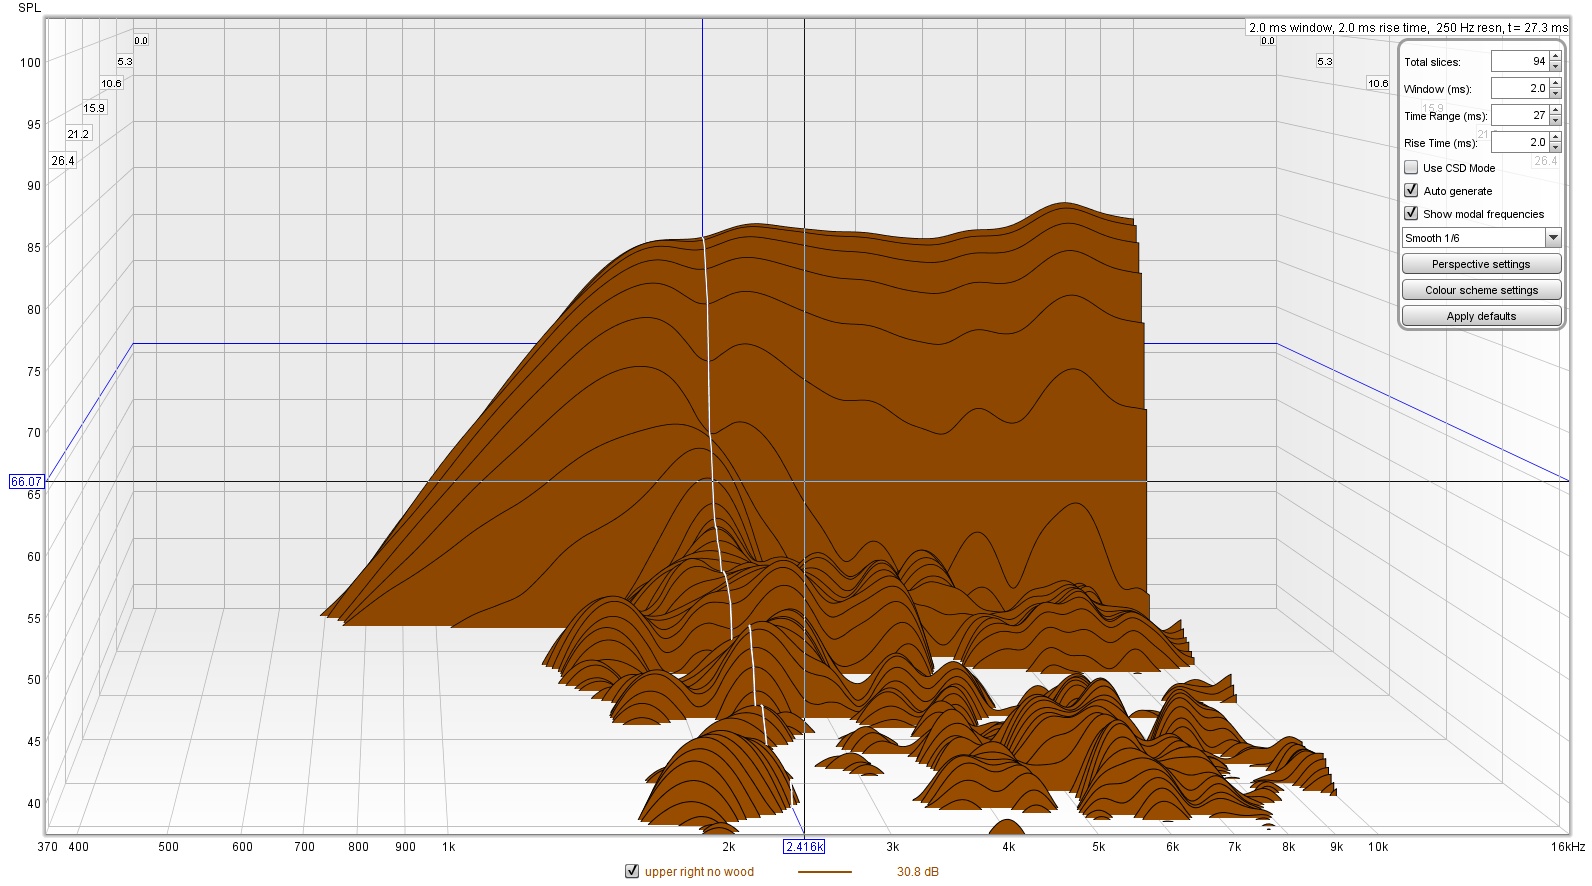Screen dimensions: 1592x886
Task: Click the window and rise time info text
Action: point(1408,28)
